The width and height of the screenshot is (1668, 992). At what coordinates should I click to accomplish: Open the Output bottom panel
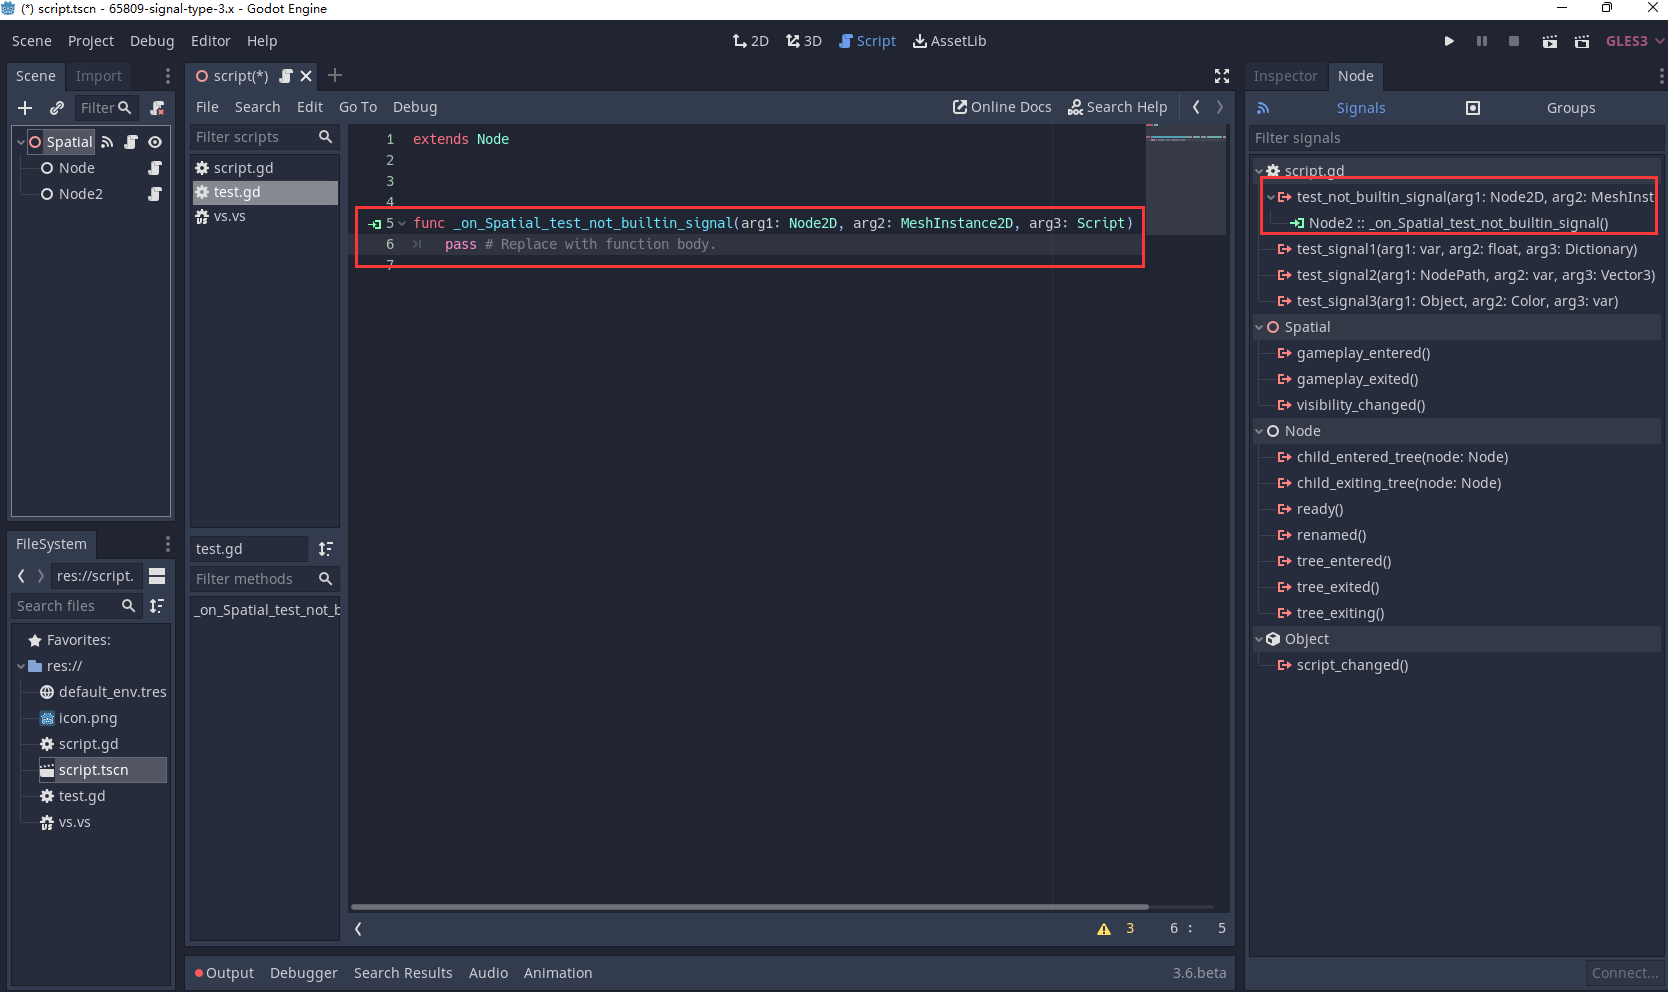pyautogui.click(x=224, y=973)
